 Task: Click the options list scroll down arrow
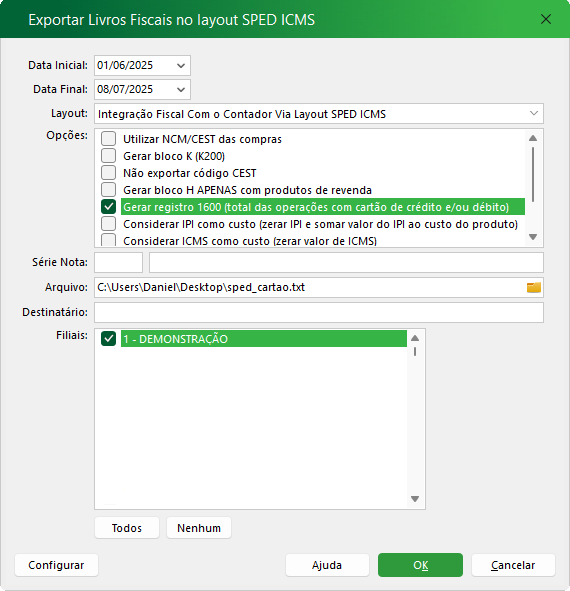[x=533, y=237]
